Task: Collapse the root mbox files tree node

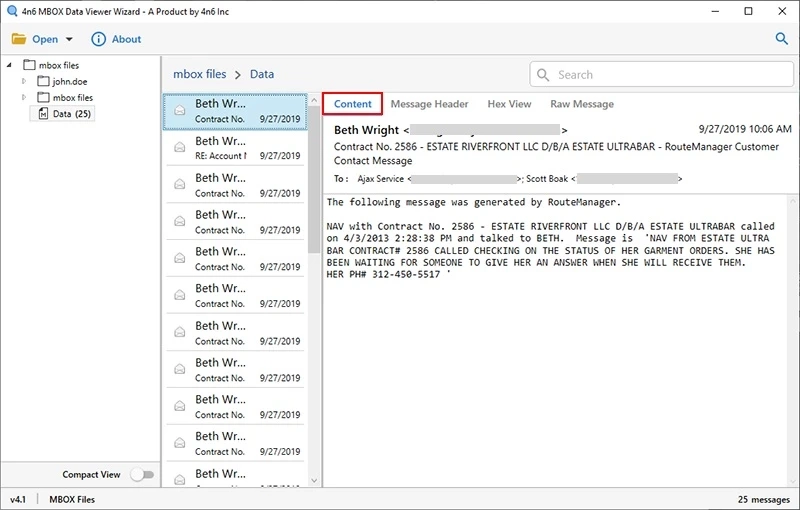Action: pyautogui.click(x=9, y=65)
